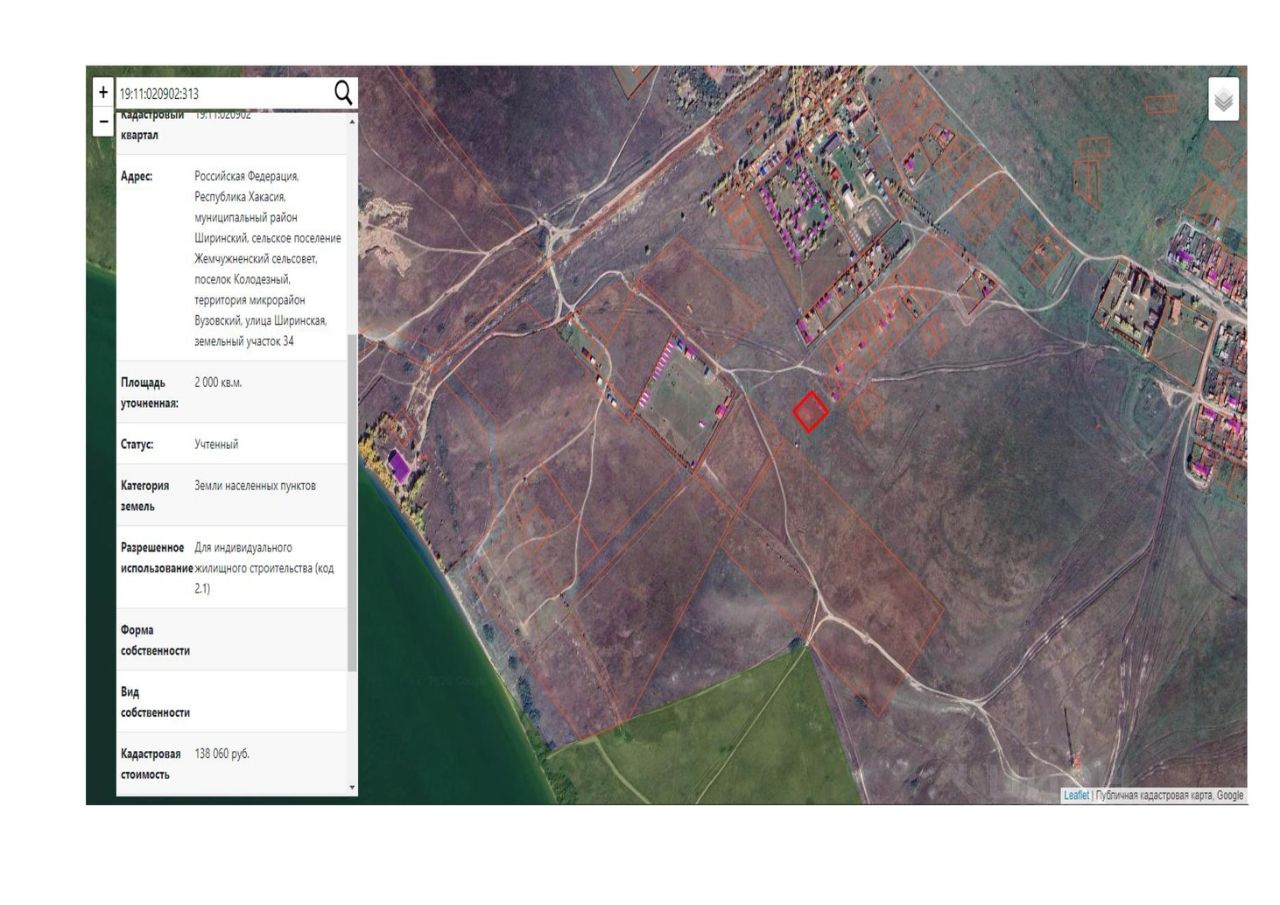Click the "Форма собственности" label
Viewport: 1280px width, 905px height.
click(155, 641)
